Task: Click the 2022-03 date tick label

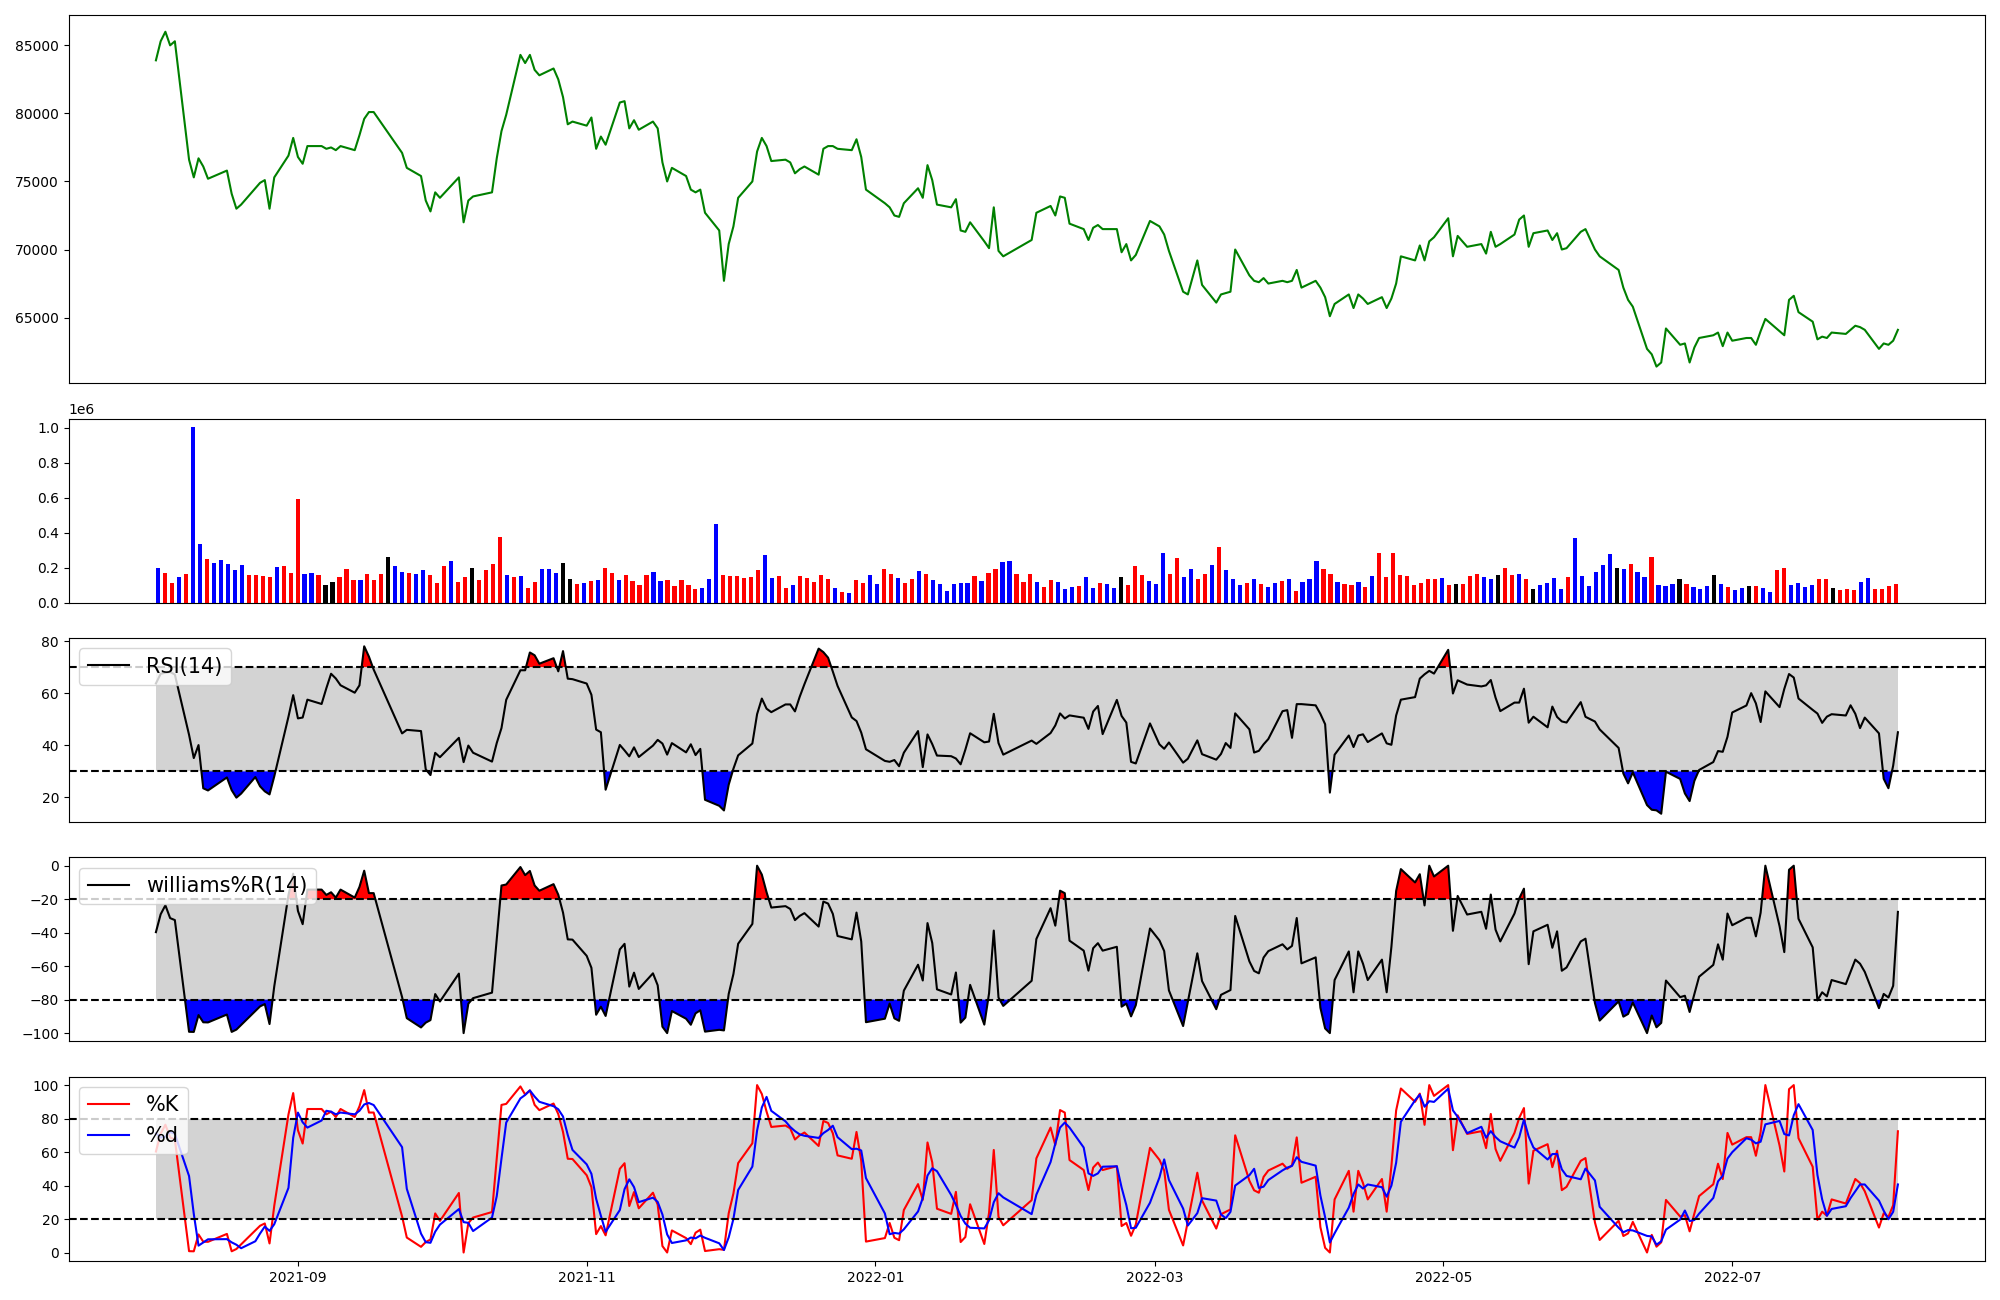Action: [1155, 1277]
